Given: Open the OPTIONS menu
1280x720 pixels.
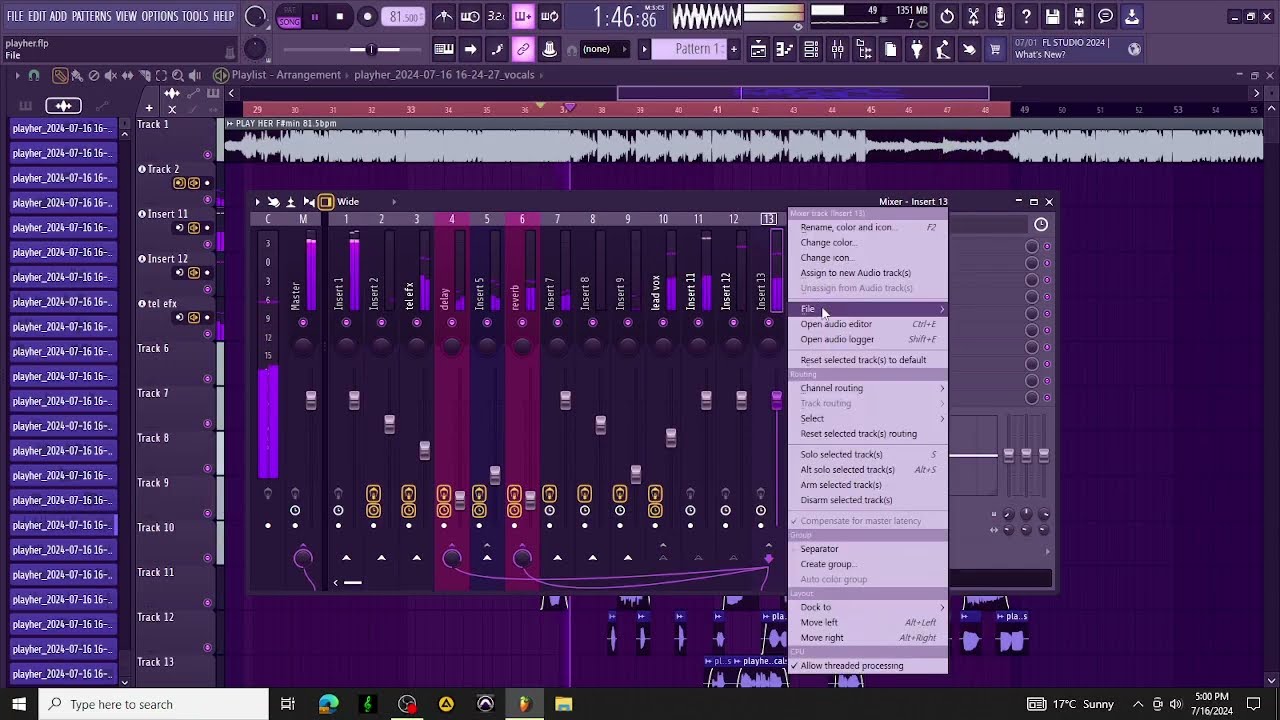Looking at the screenshot, I should point(159,16).
